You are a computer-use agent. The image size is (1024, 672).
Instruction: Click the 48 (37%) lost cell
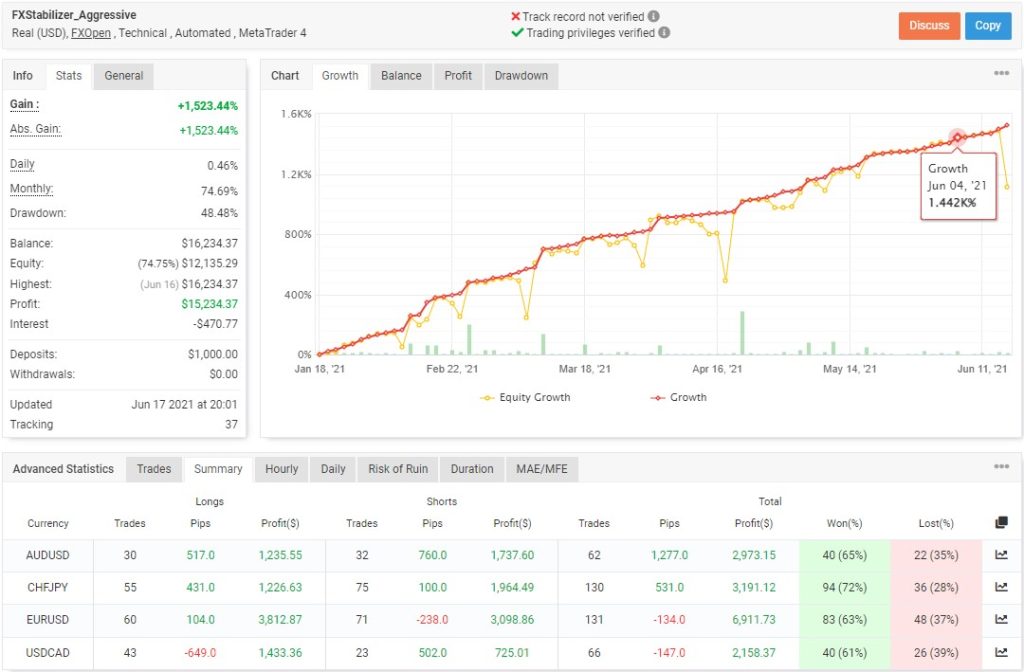click(x=936, y=619)
